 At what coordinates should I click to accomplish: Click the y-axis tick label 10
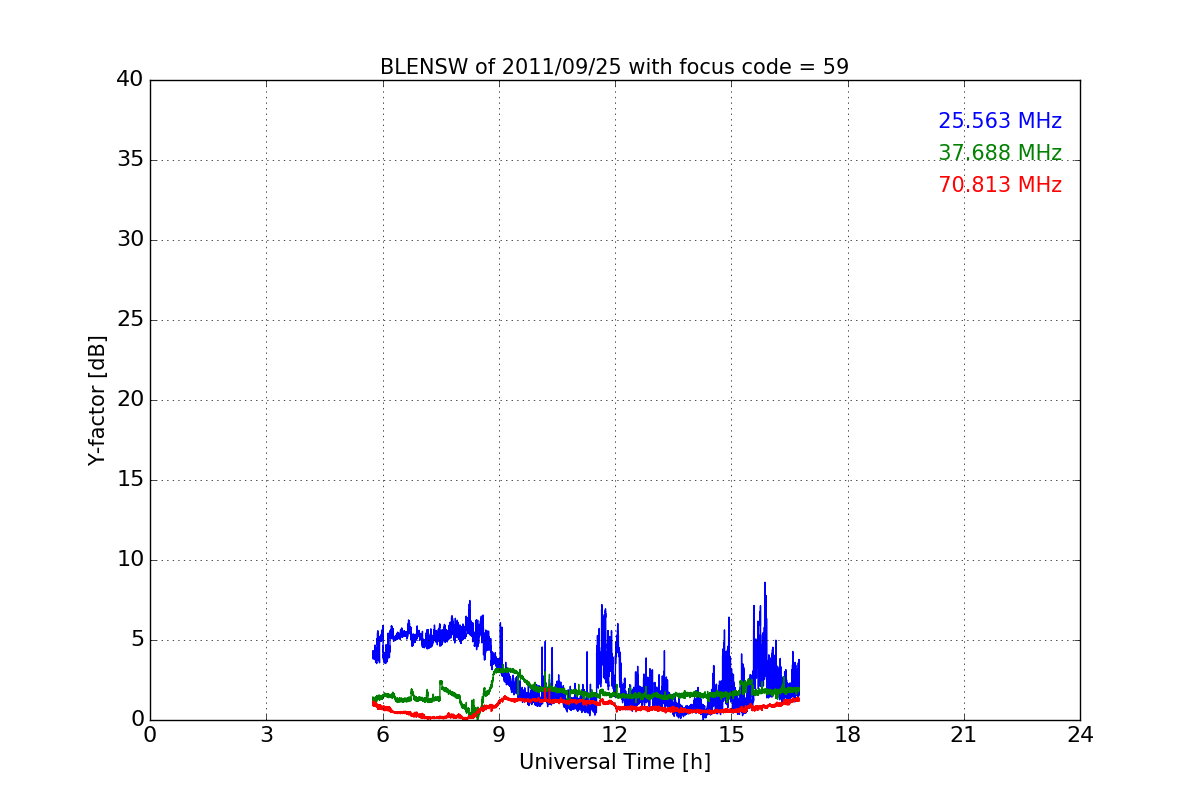[130, 560]
